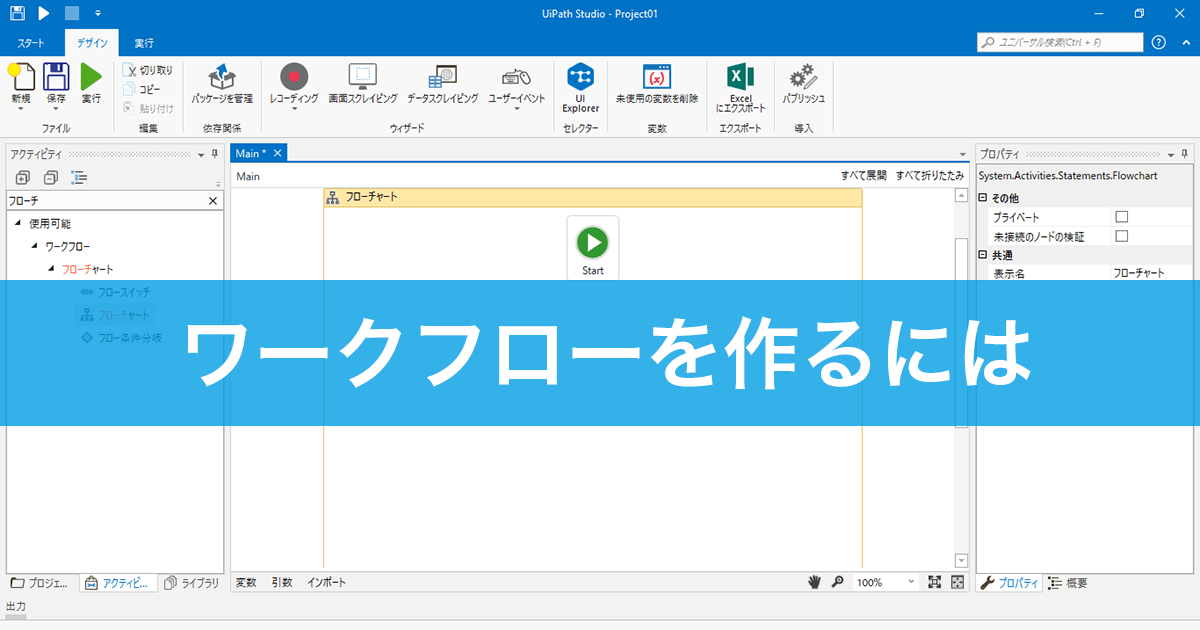Expand the レコーディング dropdown arrow
The width and height of the screenshot is (1200, 630).
click(294, 109)
